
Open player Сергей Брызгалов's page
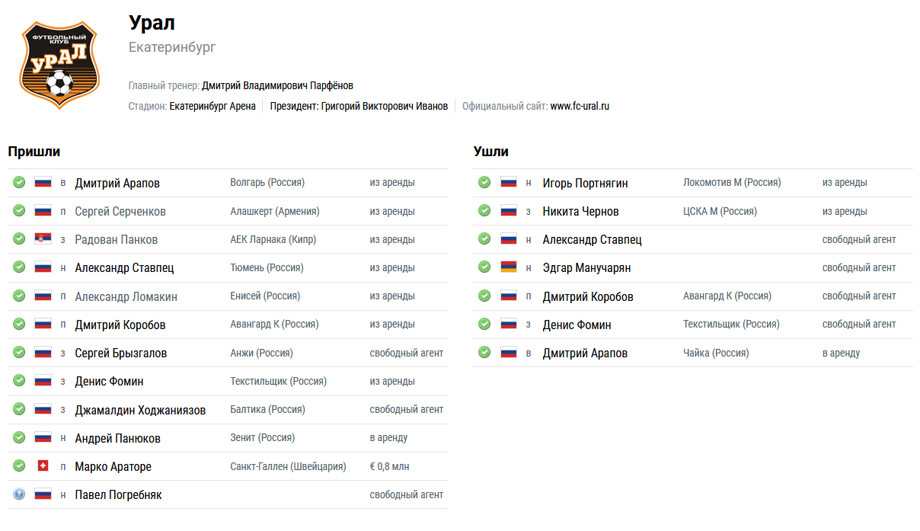point(121,353)
